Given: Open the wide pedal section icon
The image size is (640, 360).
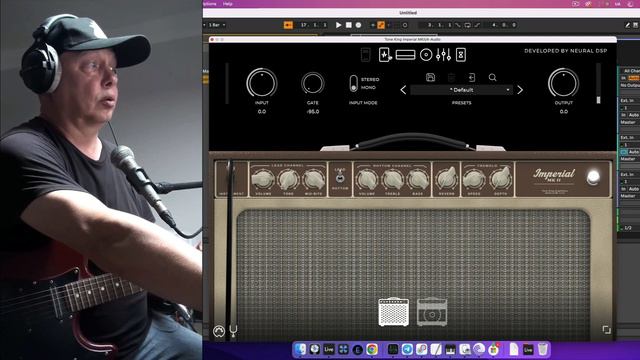Looking at the screenshot, I should pos(405,55).
